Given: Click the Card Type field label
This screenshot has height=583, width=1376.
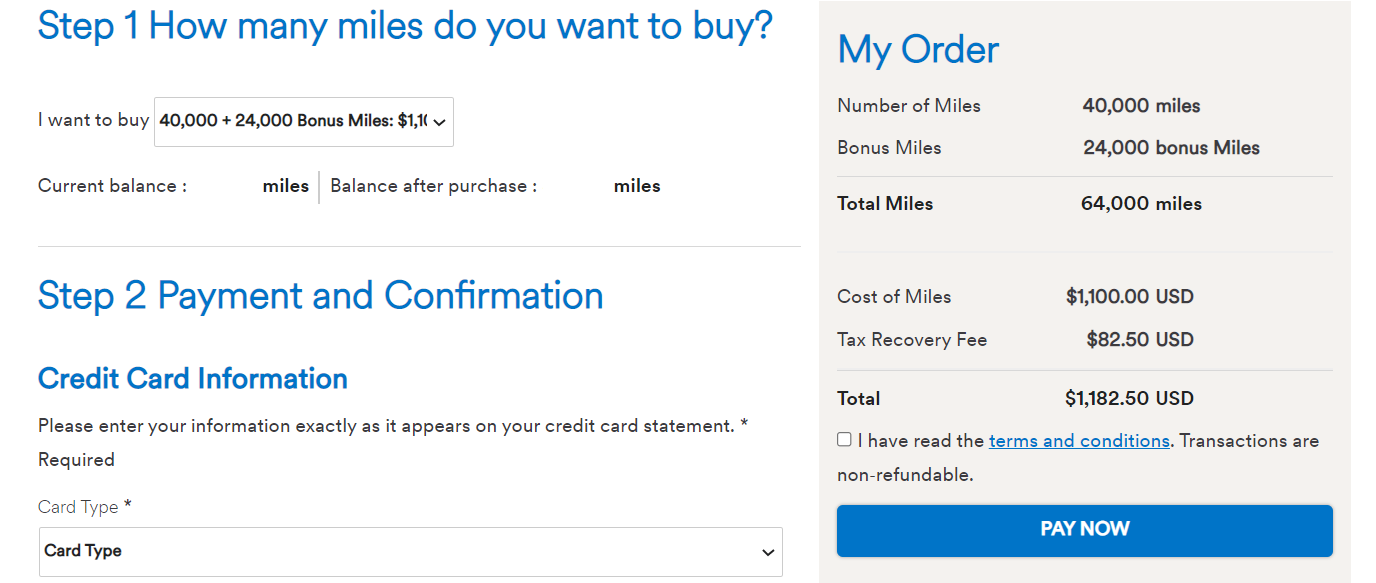Looking at the screenshot, I should pos(79,507).
